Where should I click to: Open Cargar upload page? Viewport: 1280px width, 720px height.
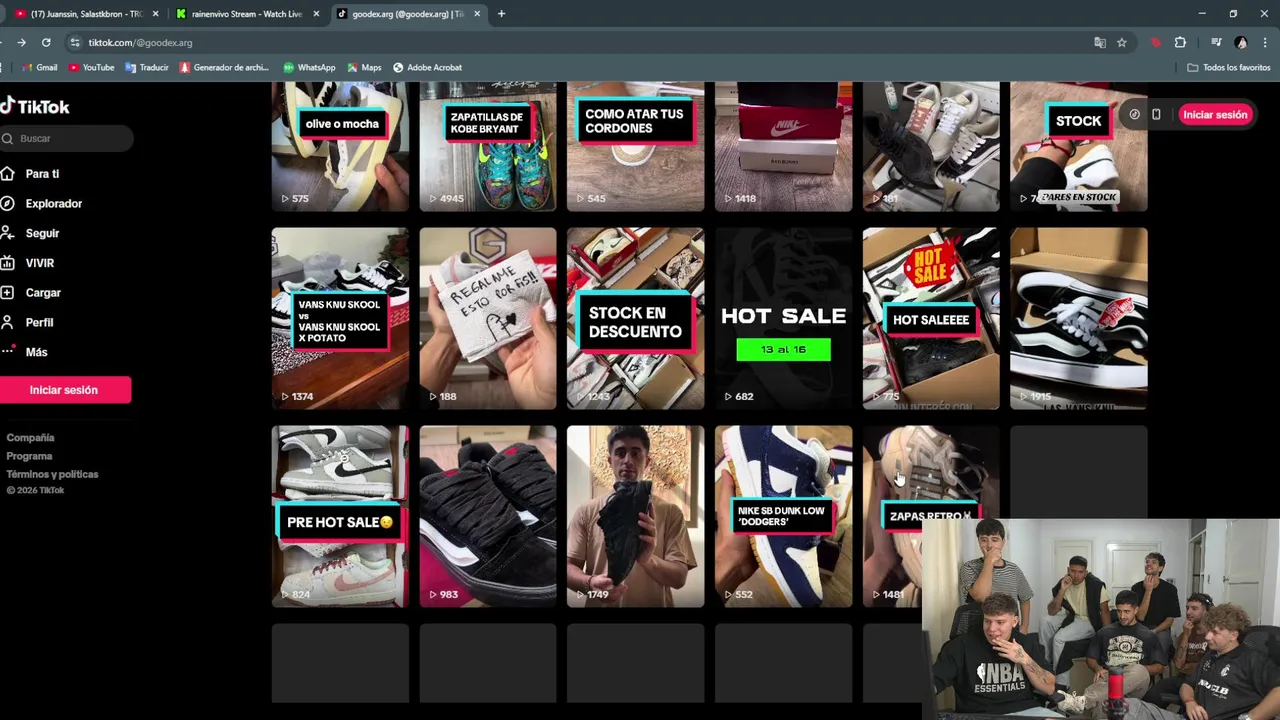[x=43, y=293]
